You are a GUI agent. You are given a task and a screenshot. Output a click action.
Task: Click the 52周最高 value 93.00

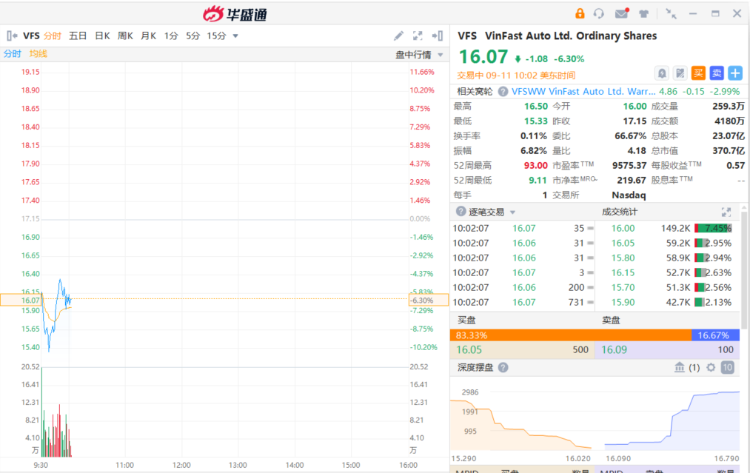tap(536, 165)
